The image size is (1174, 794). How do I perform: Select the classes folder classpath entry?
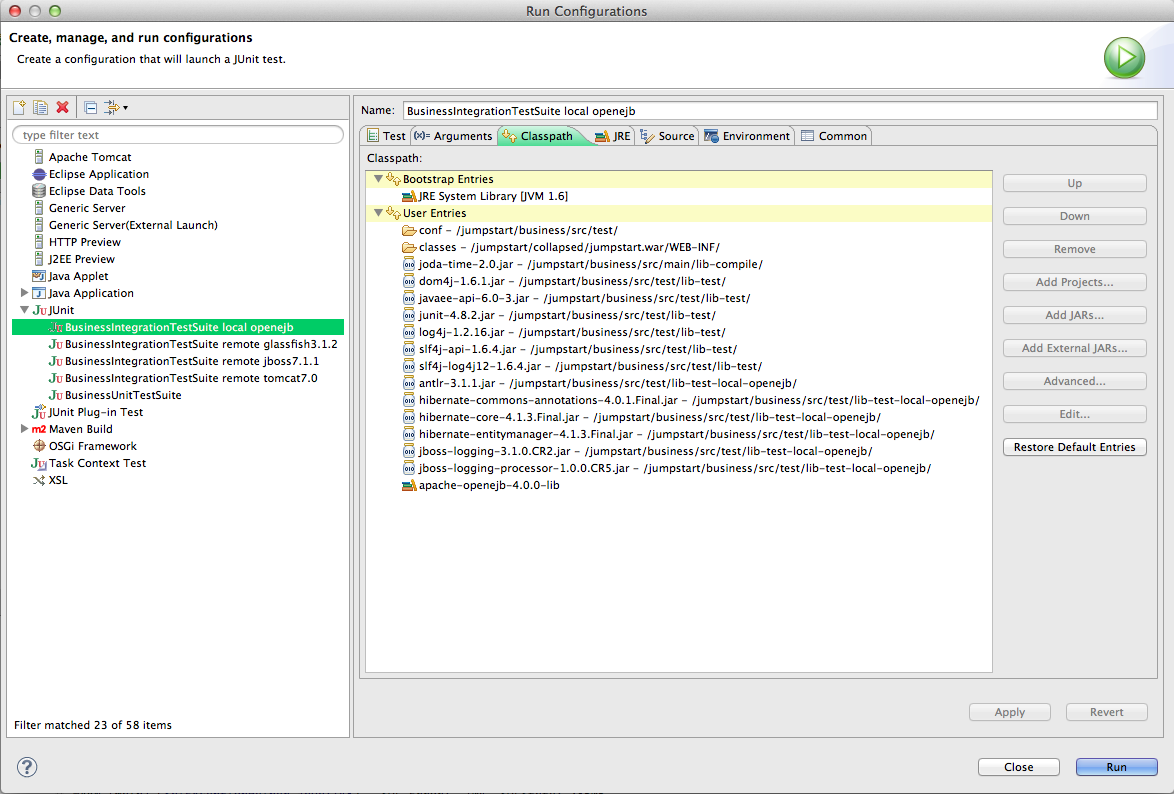561,247
